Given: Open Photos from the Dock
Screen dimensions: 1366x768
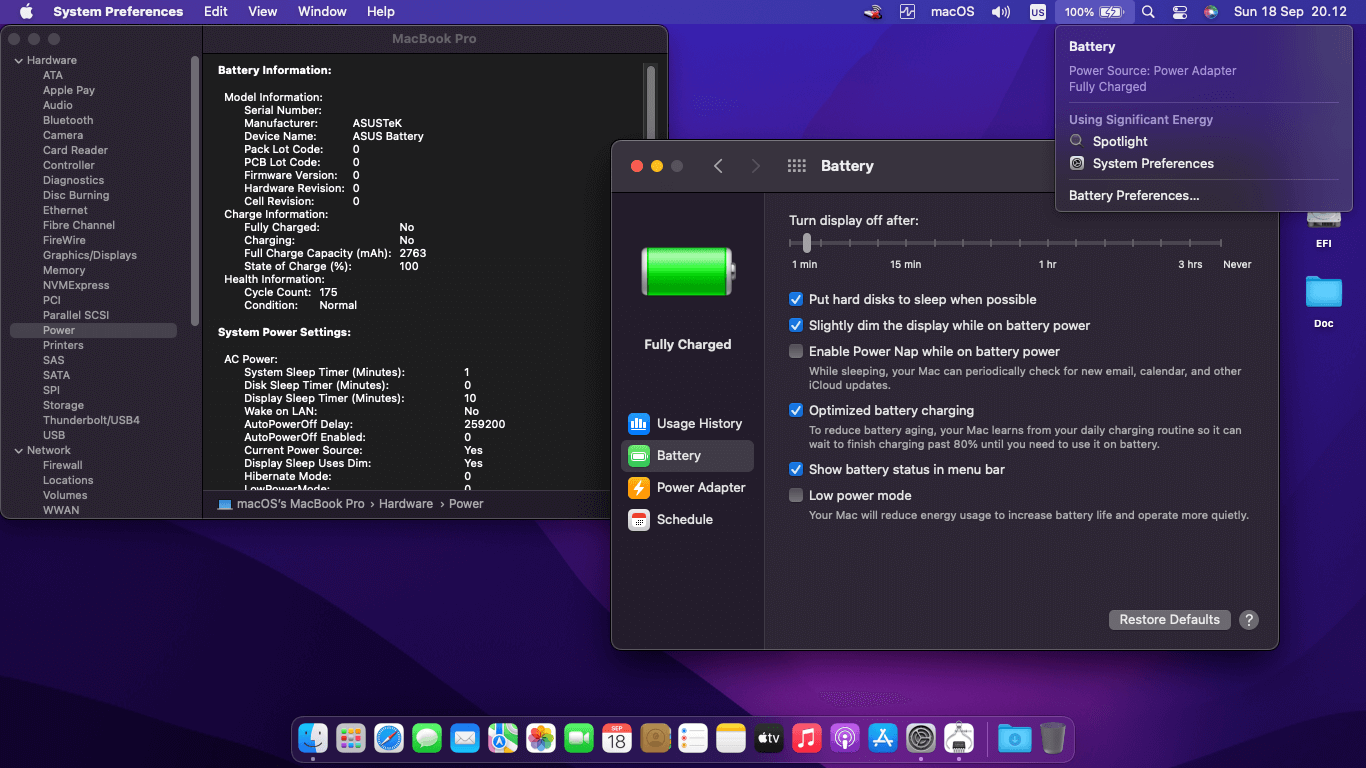Looking at the screenshot, I should coord(541,739).
